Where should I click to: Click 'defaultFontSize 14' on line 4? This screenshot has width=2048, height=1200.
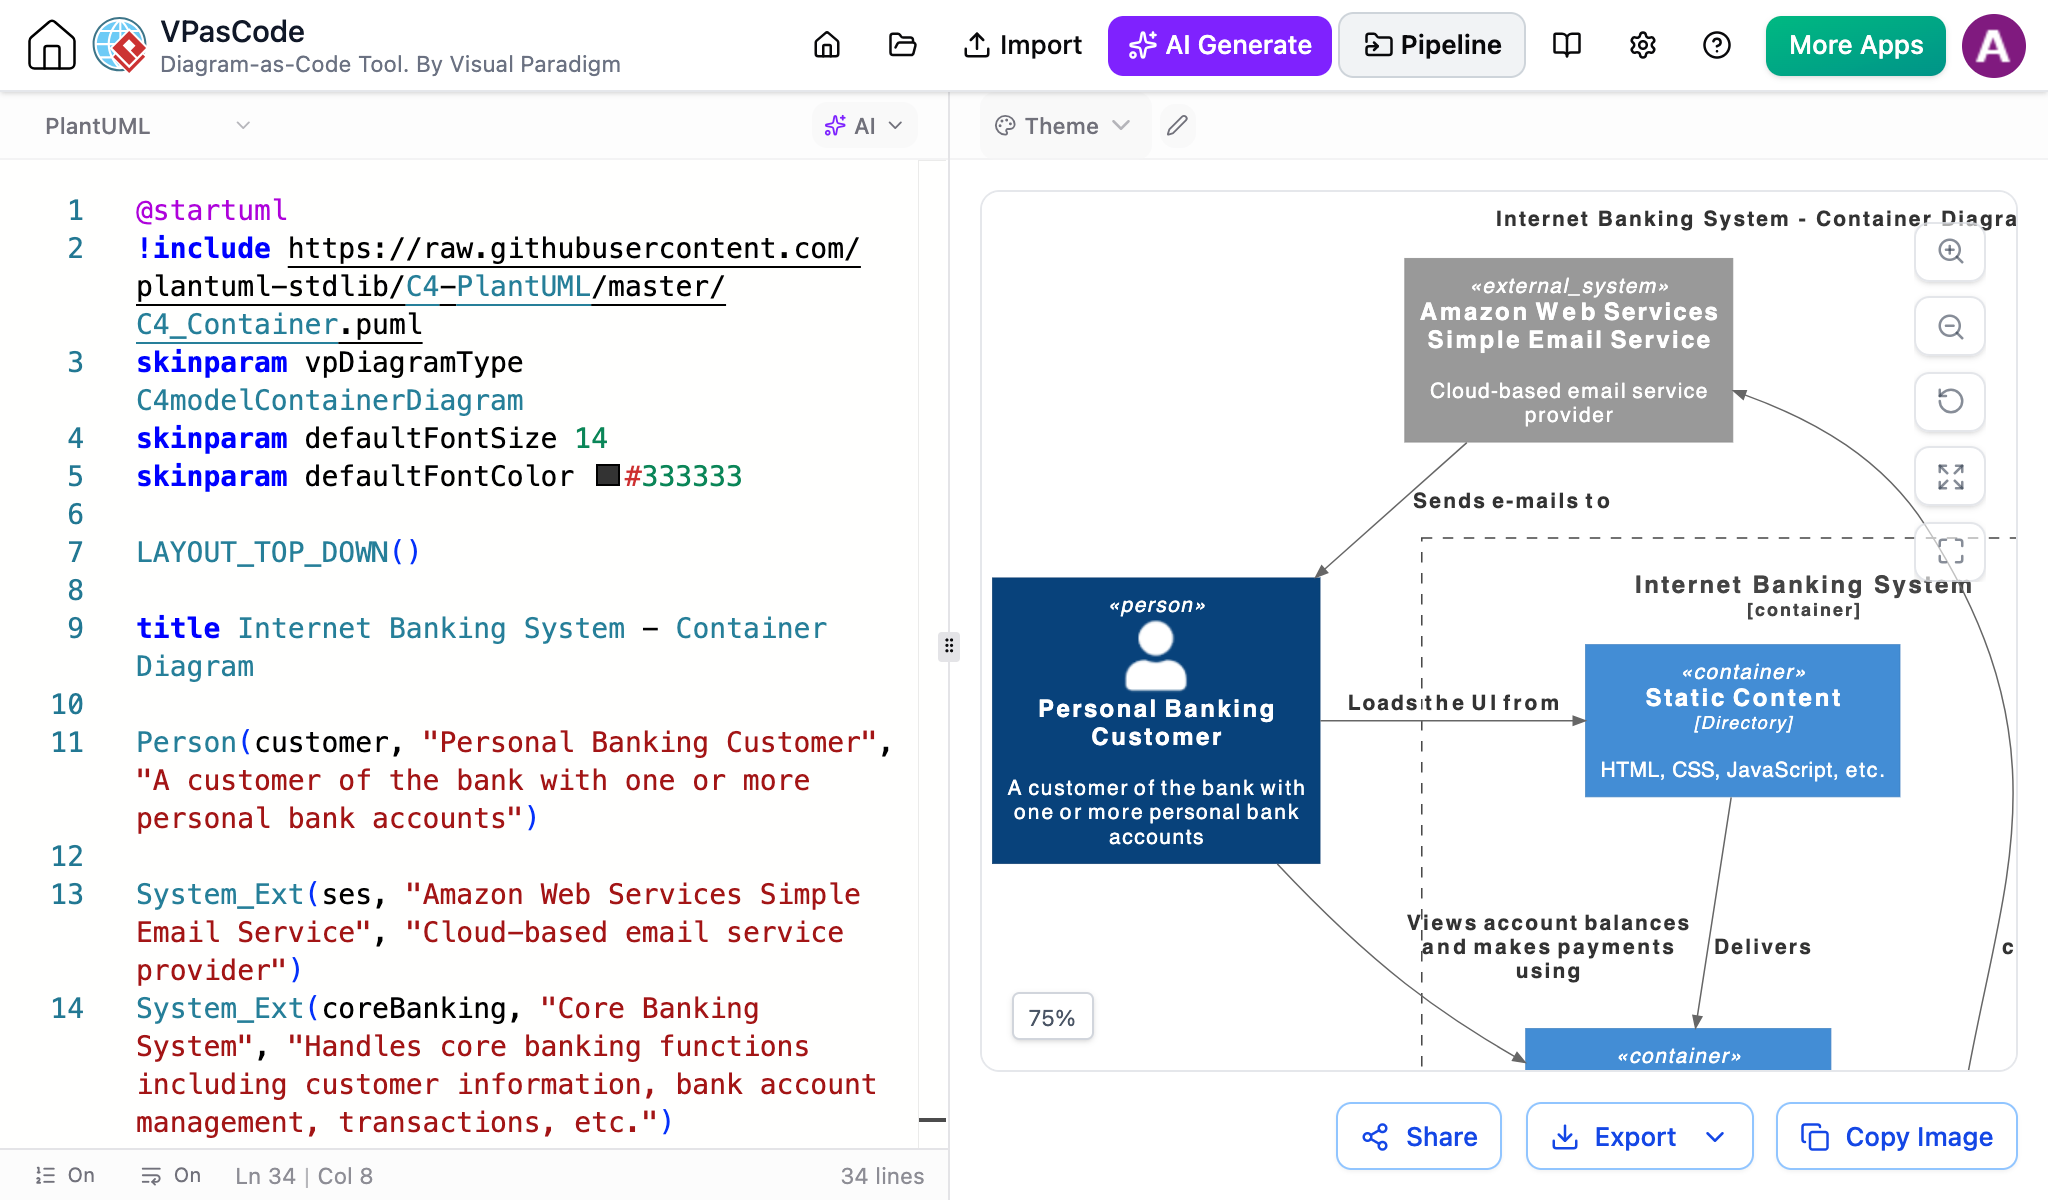pos(456,438)
